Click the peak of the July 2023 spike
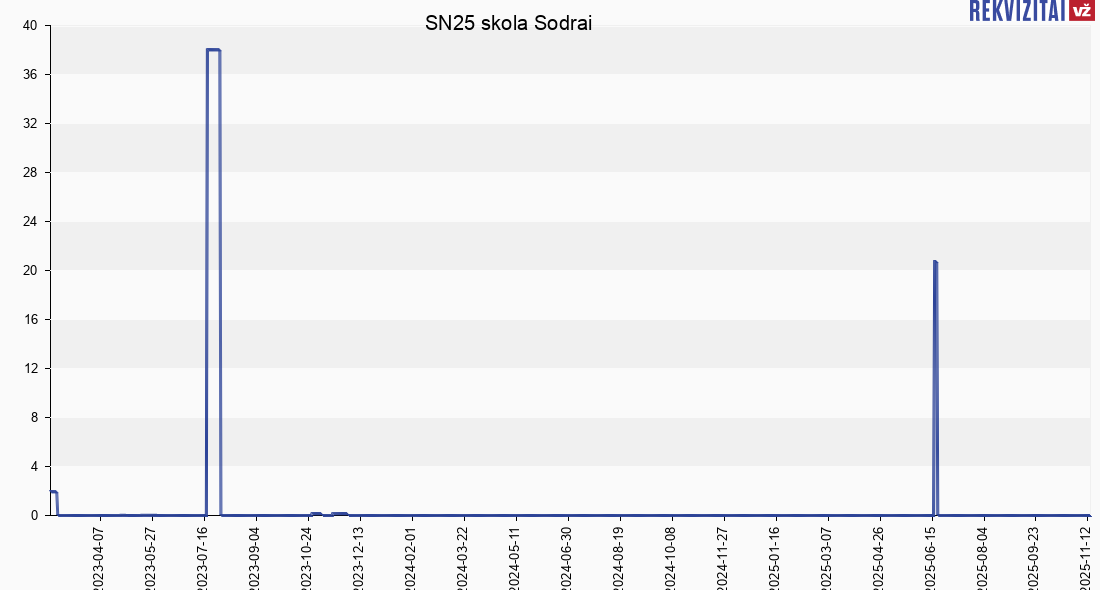 213,50
